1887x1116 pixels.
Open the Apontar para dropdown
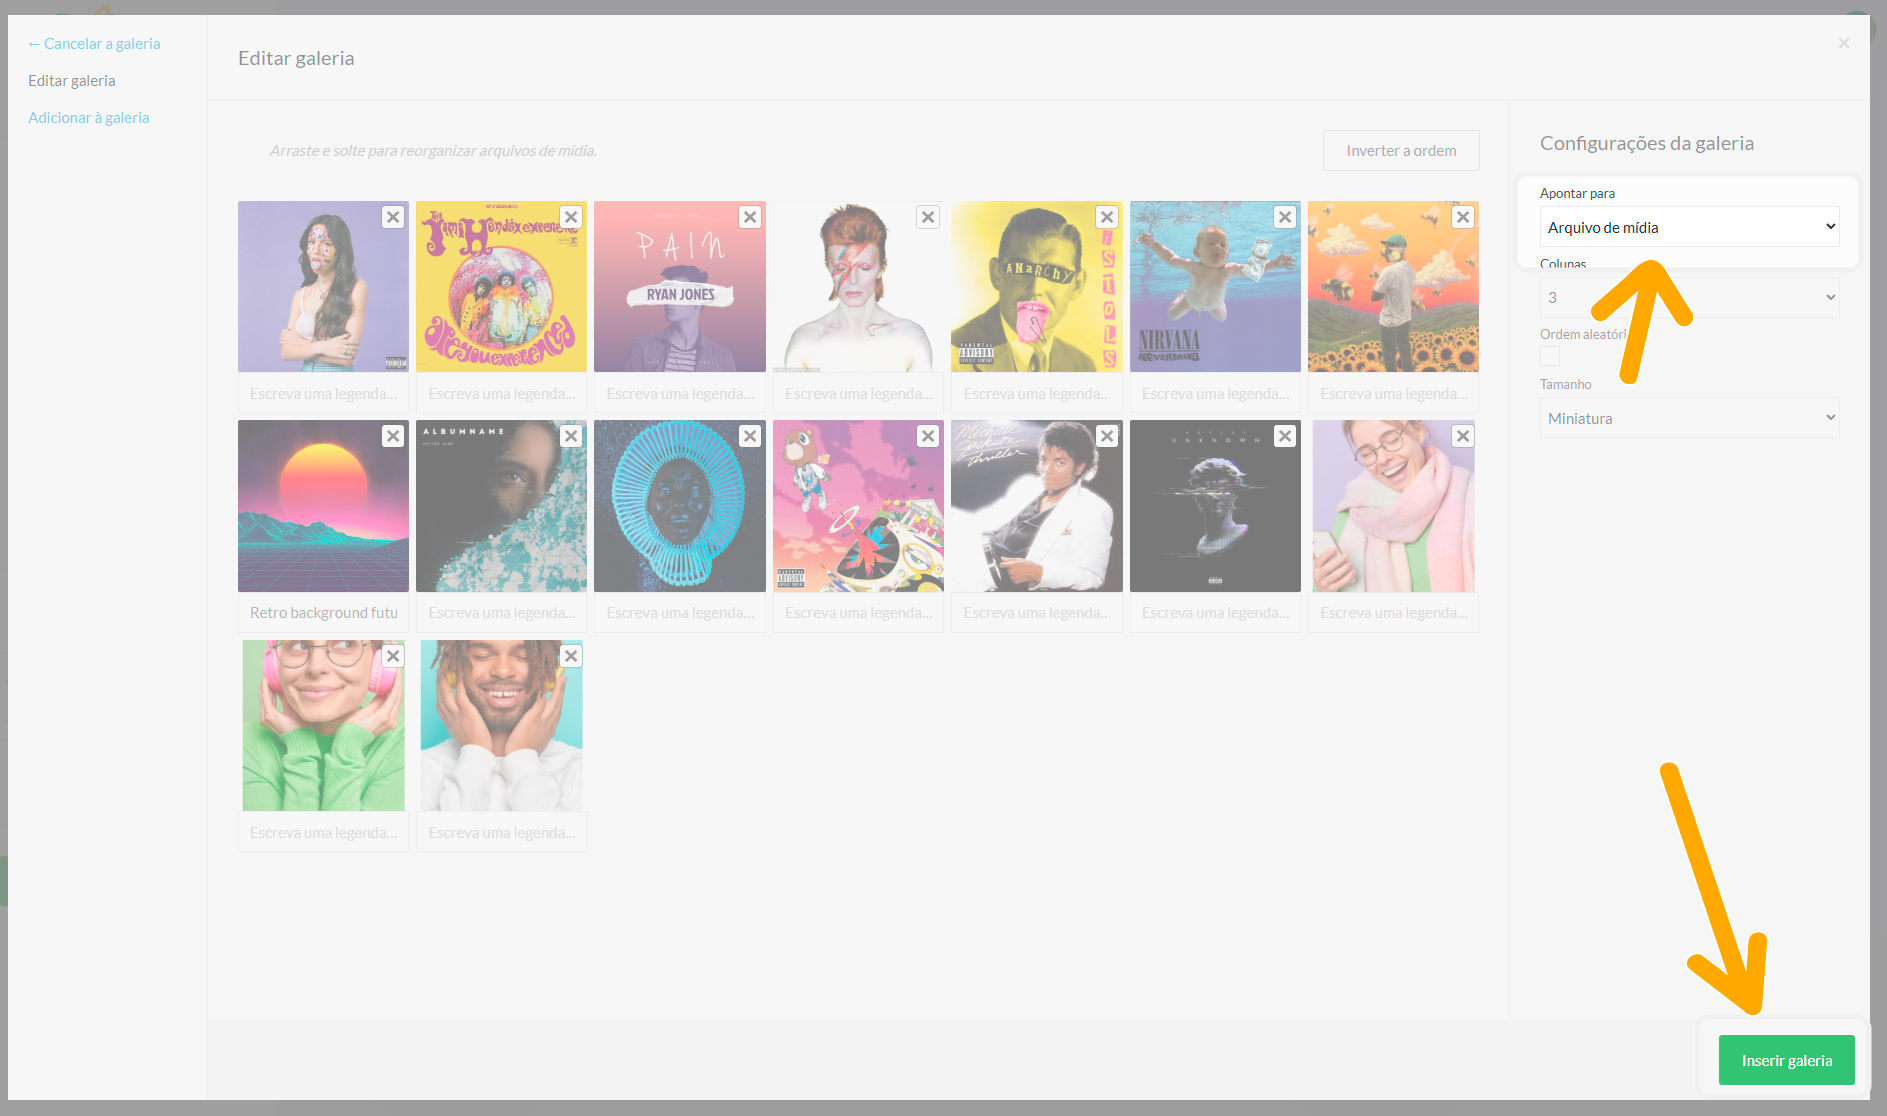pos(1689,227)
